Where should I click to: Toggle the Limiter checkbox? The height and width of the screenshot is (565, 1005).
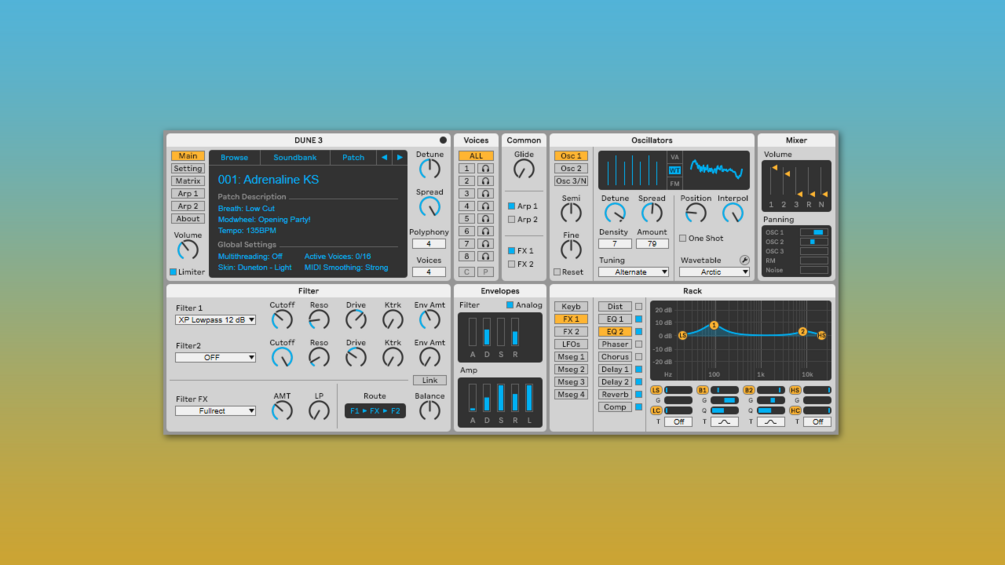[x=173, y=272]
